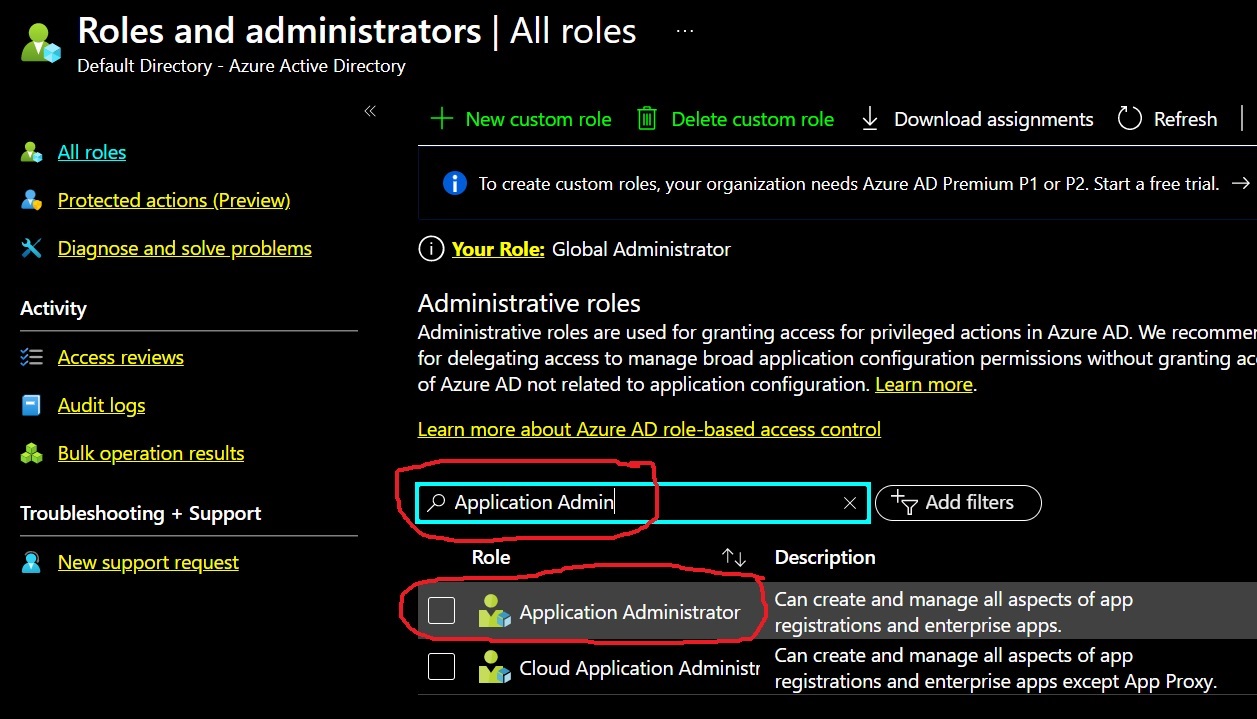
Task: Click the arrow at the banner's right end
Action: [x=1241, y=183]
